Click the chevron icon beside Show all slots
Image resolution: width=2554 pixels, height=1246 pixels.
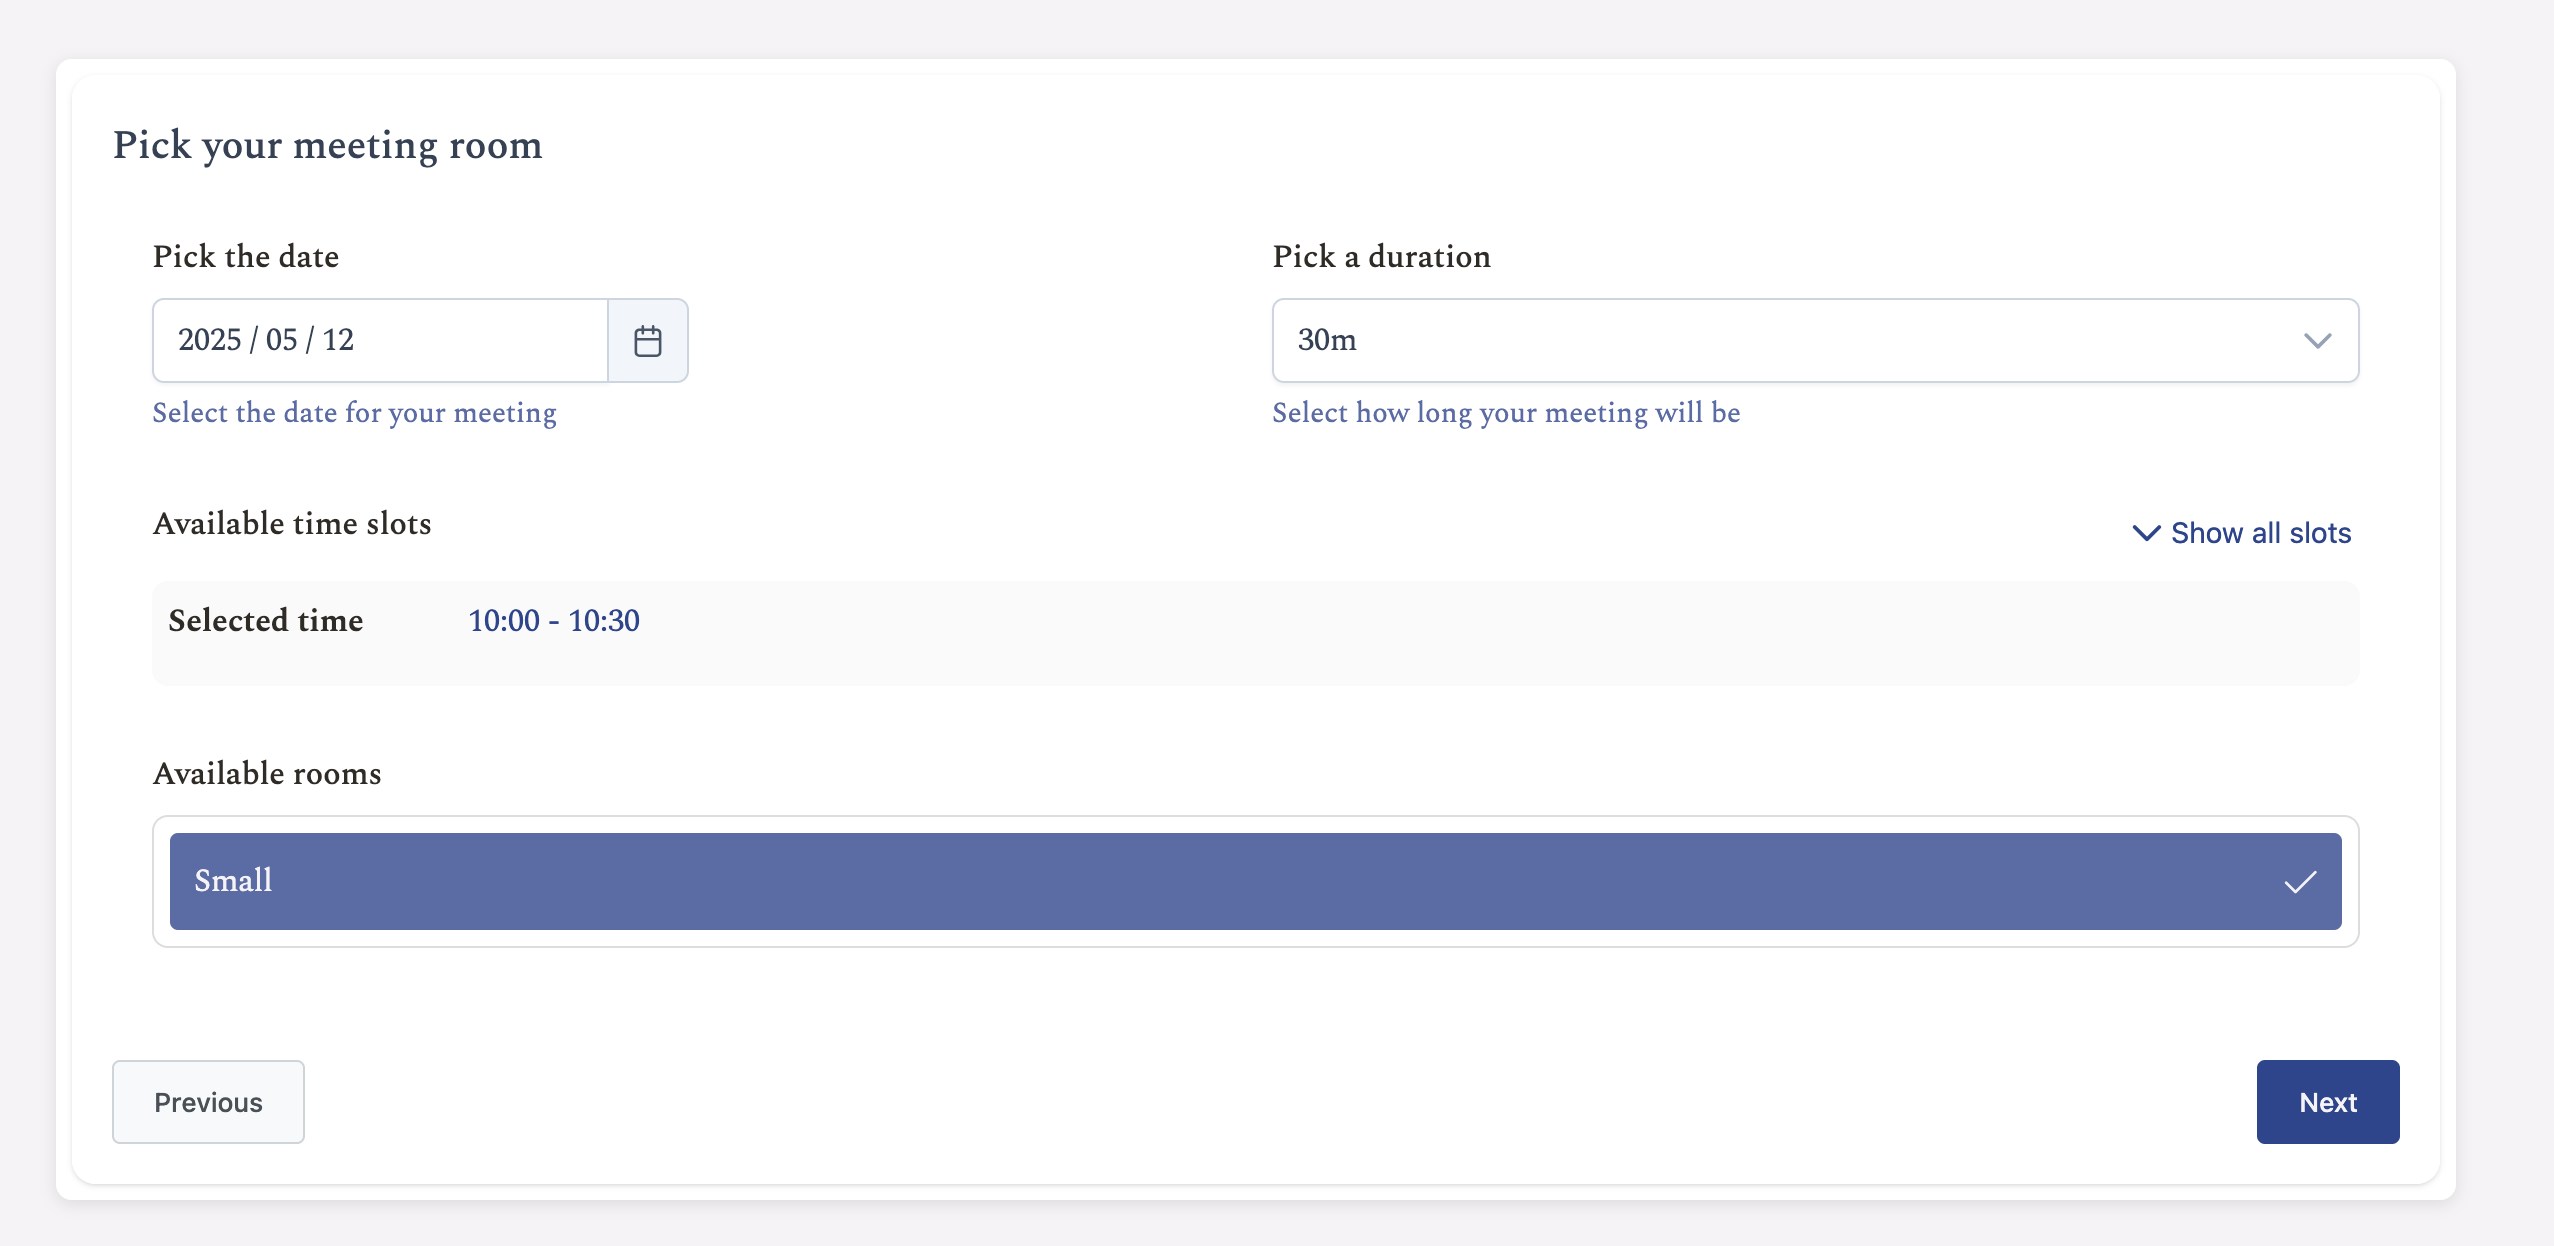coord(2146,533)
